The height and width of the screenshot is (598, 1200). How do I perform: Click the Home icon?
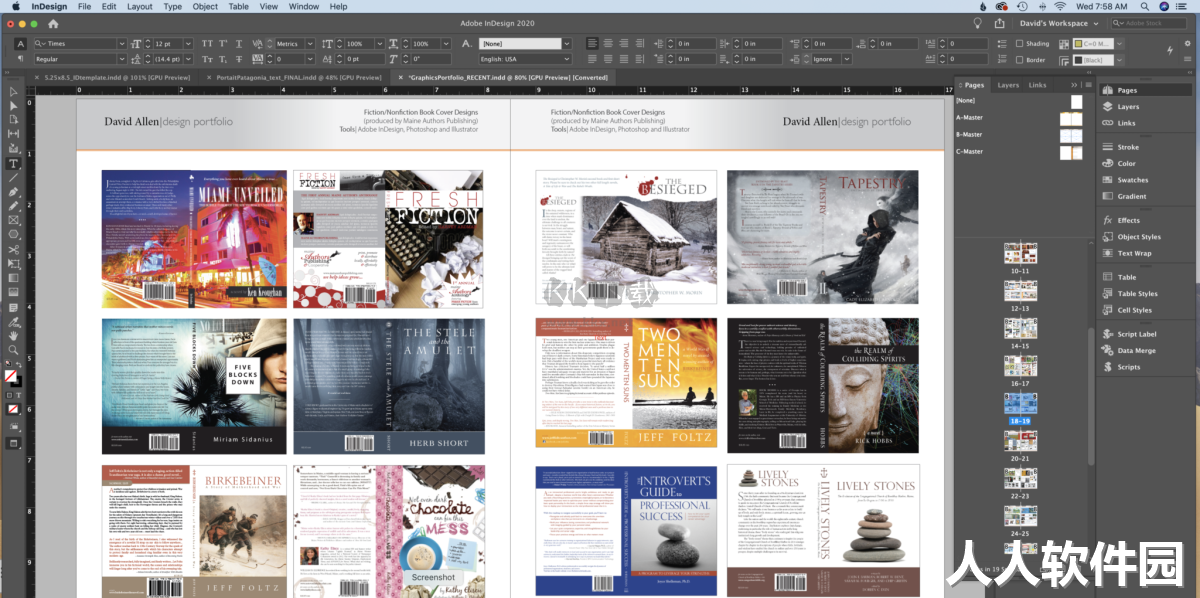[x=53, y=23]
